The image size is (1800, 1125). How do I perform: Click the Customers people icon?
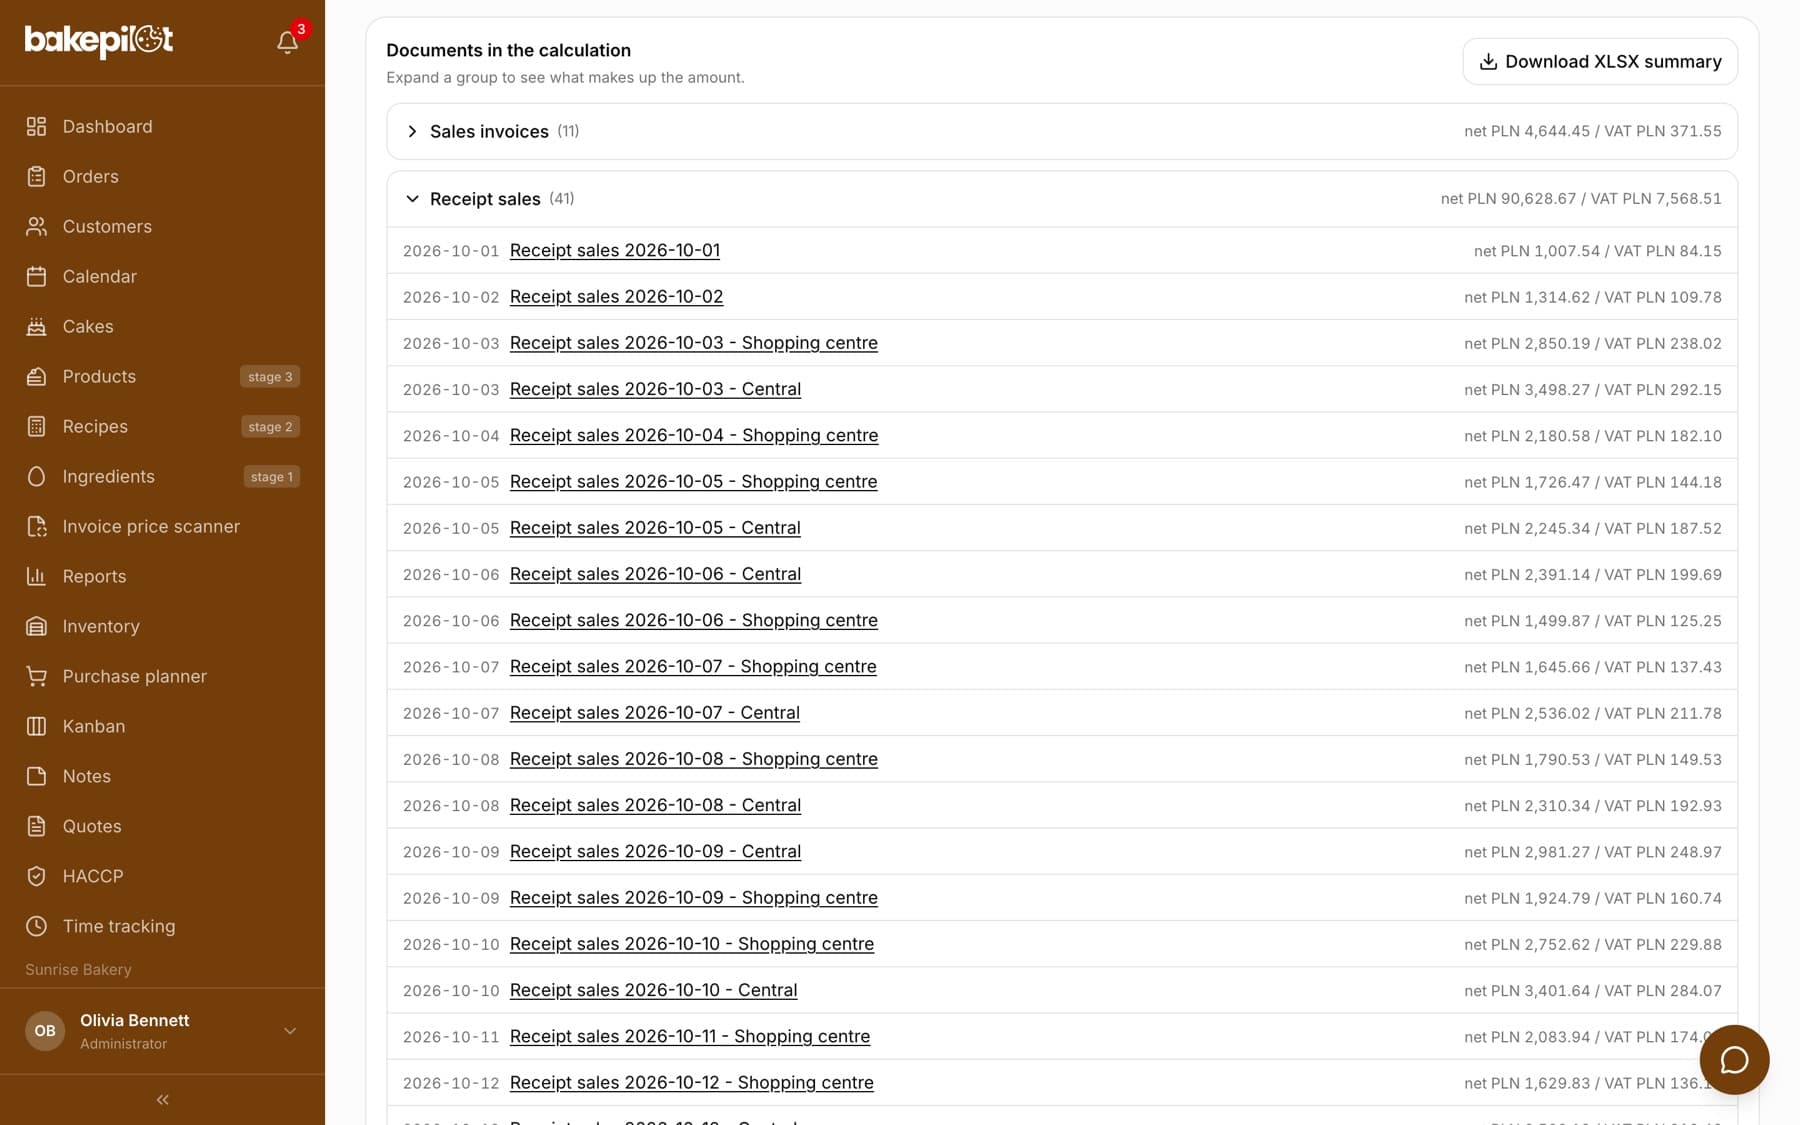click(36, 226)
